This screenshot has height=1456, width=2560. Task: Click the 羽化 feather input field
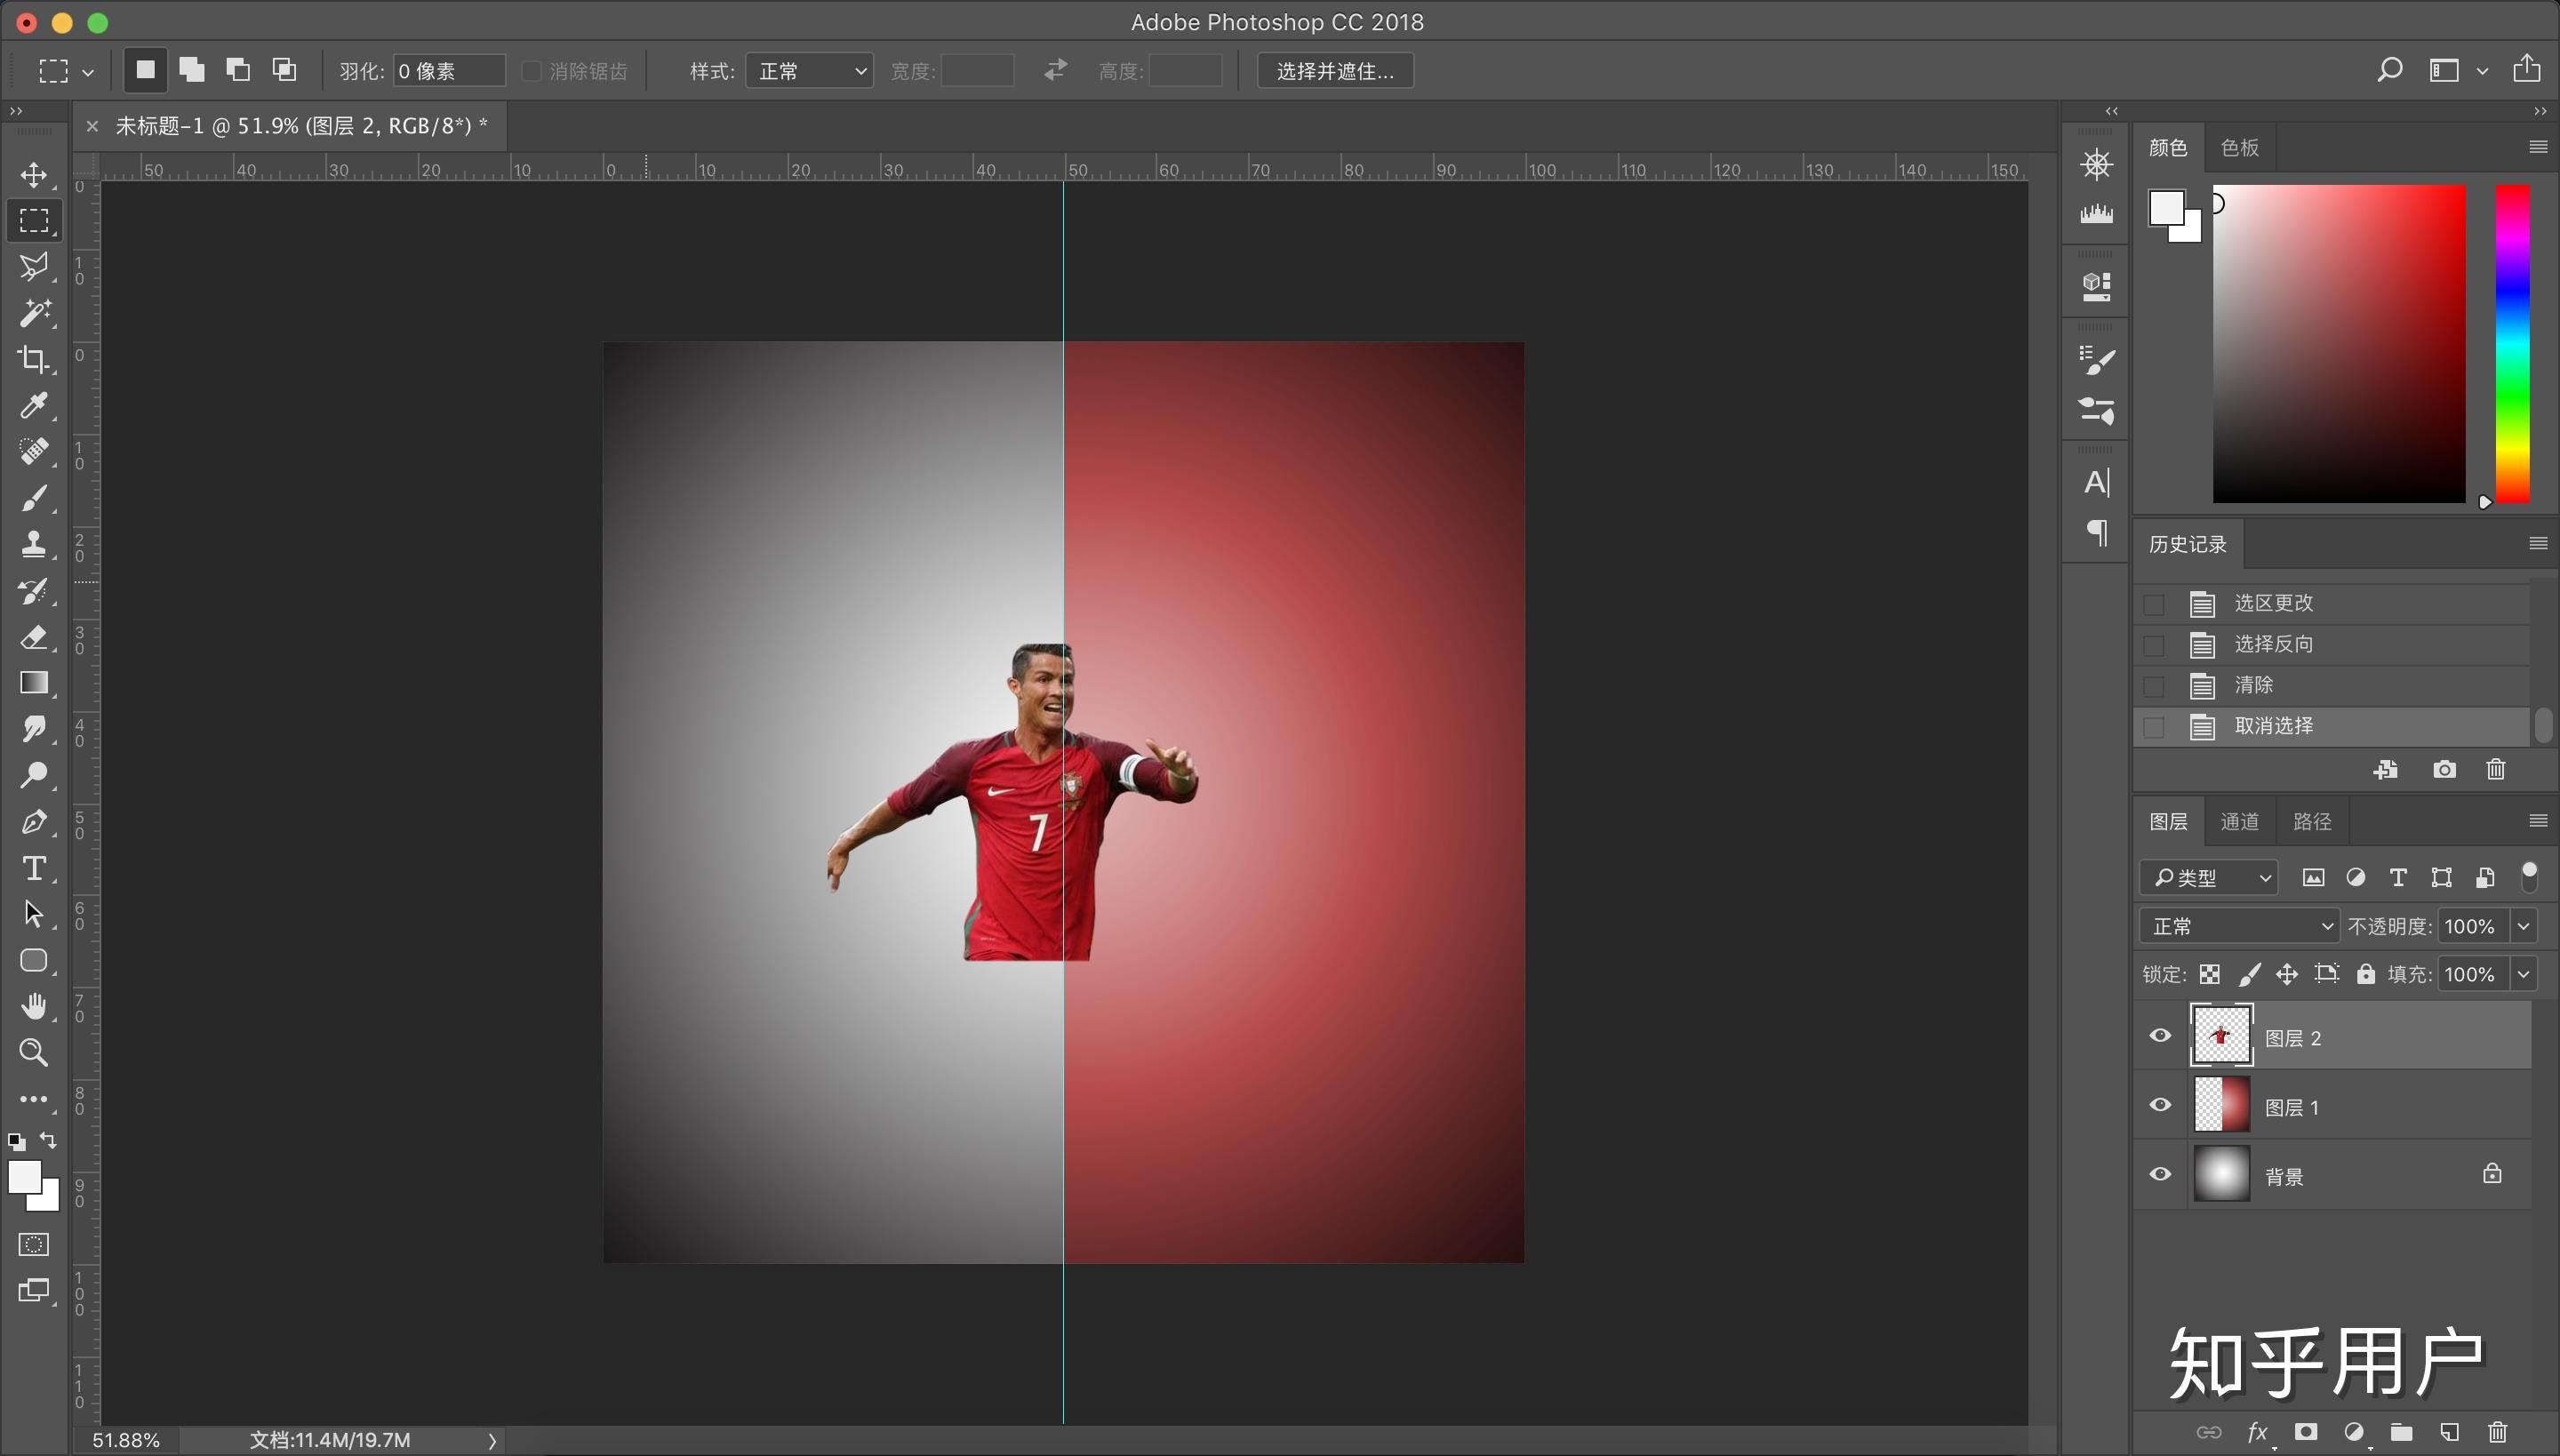(x=448, y=71)
